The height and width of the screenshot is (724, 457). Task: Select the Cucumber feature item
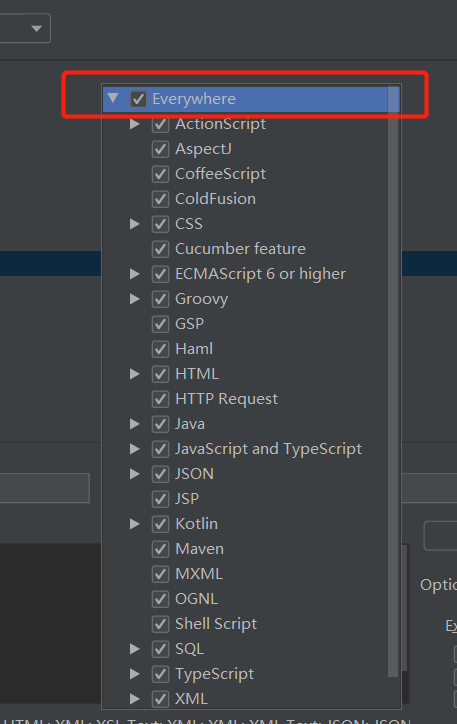[x=240, y=249]
